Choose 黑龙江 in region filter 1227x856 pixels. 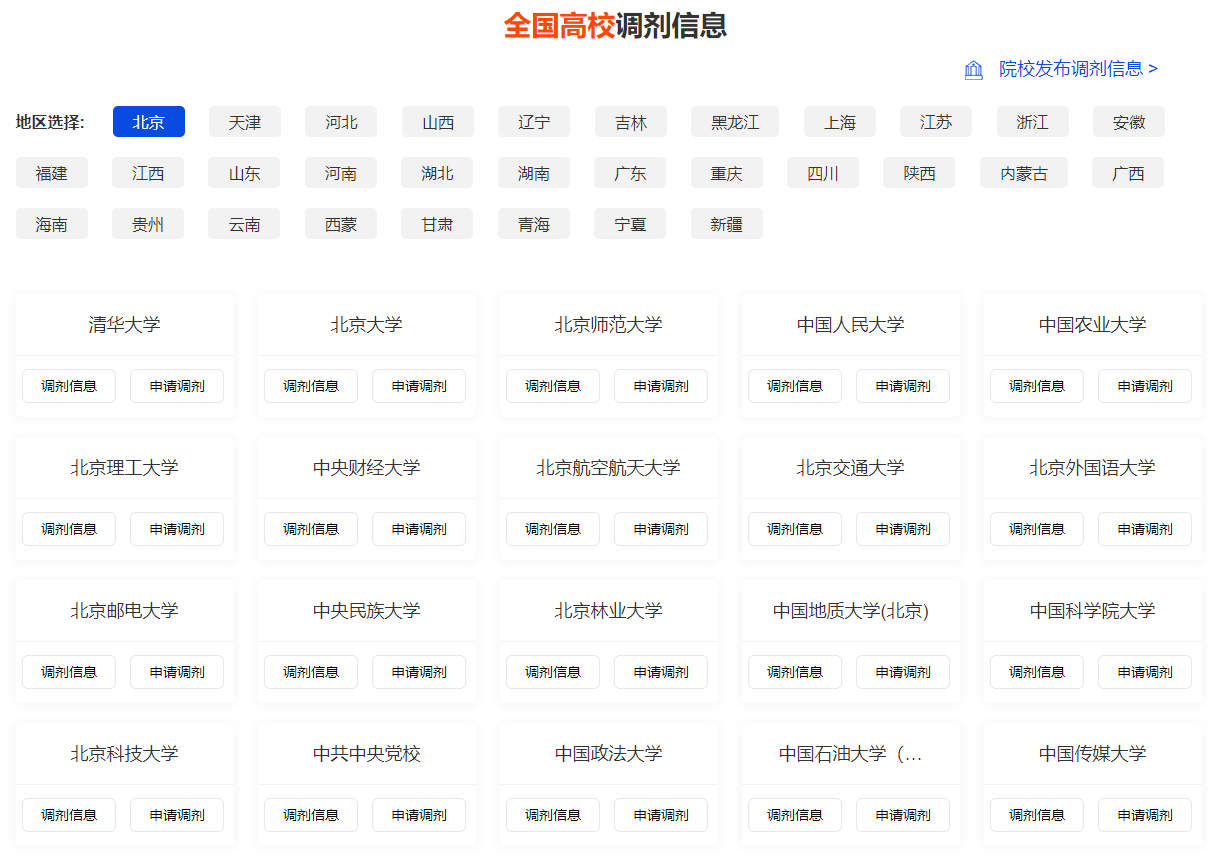(735, 122)
